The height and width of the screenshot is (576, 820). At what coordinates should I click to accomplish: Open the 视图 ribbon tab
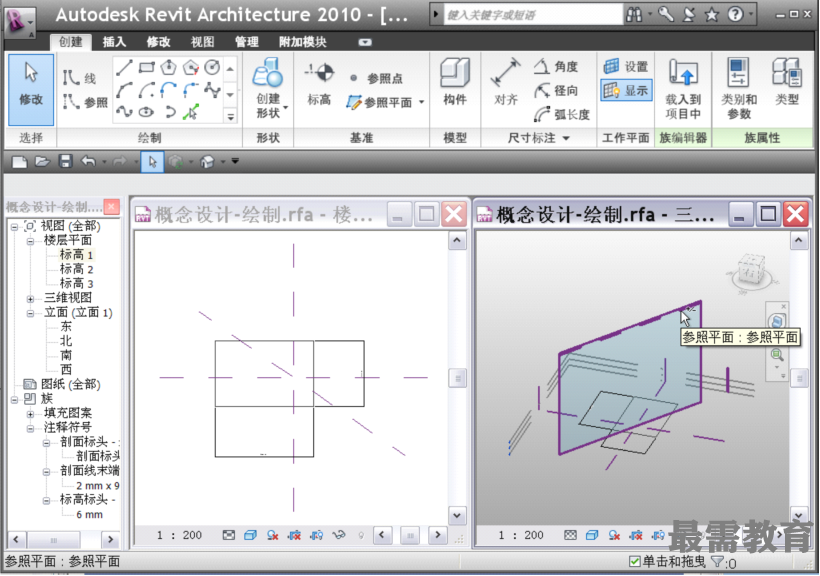pyautogui.click(x=202, y=42)
